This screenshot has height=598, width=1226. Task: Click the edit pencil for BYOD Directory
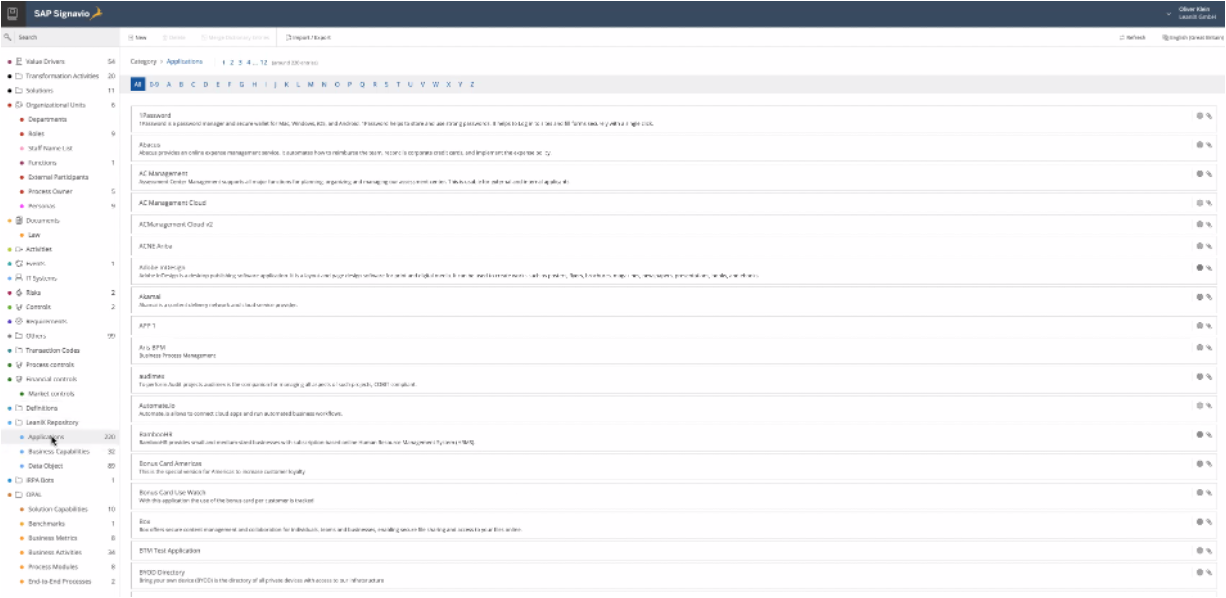click(x=1209, y=573)
